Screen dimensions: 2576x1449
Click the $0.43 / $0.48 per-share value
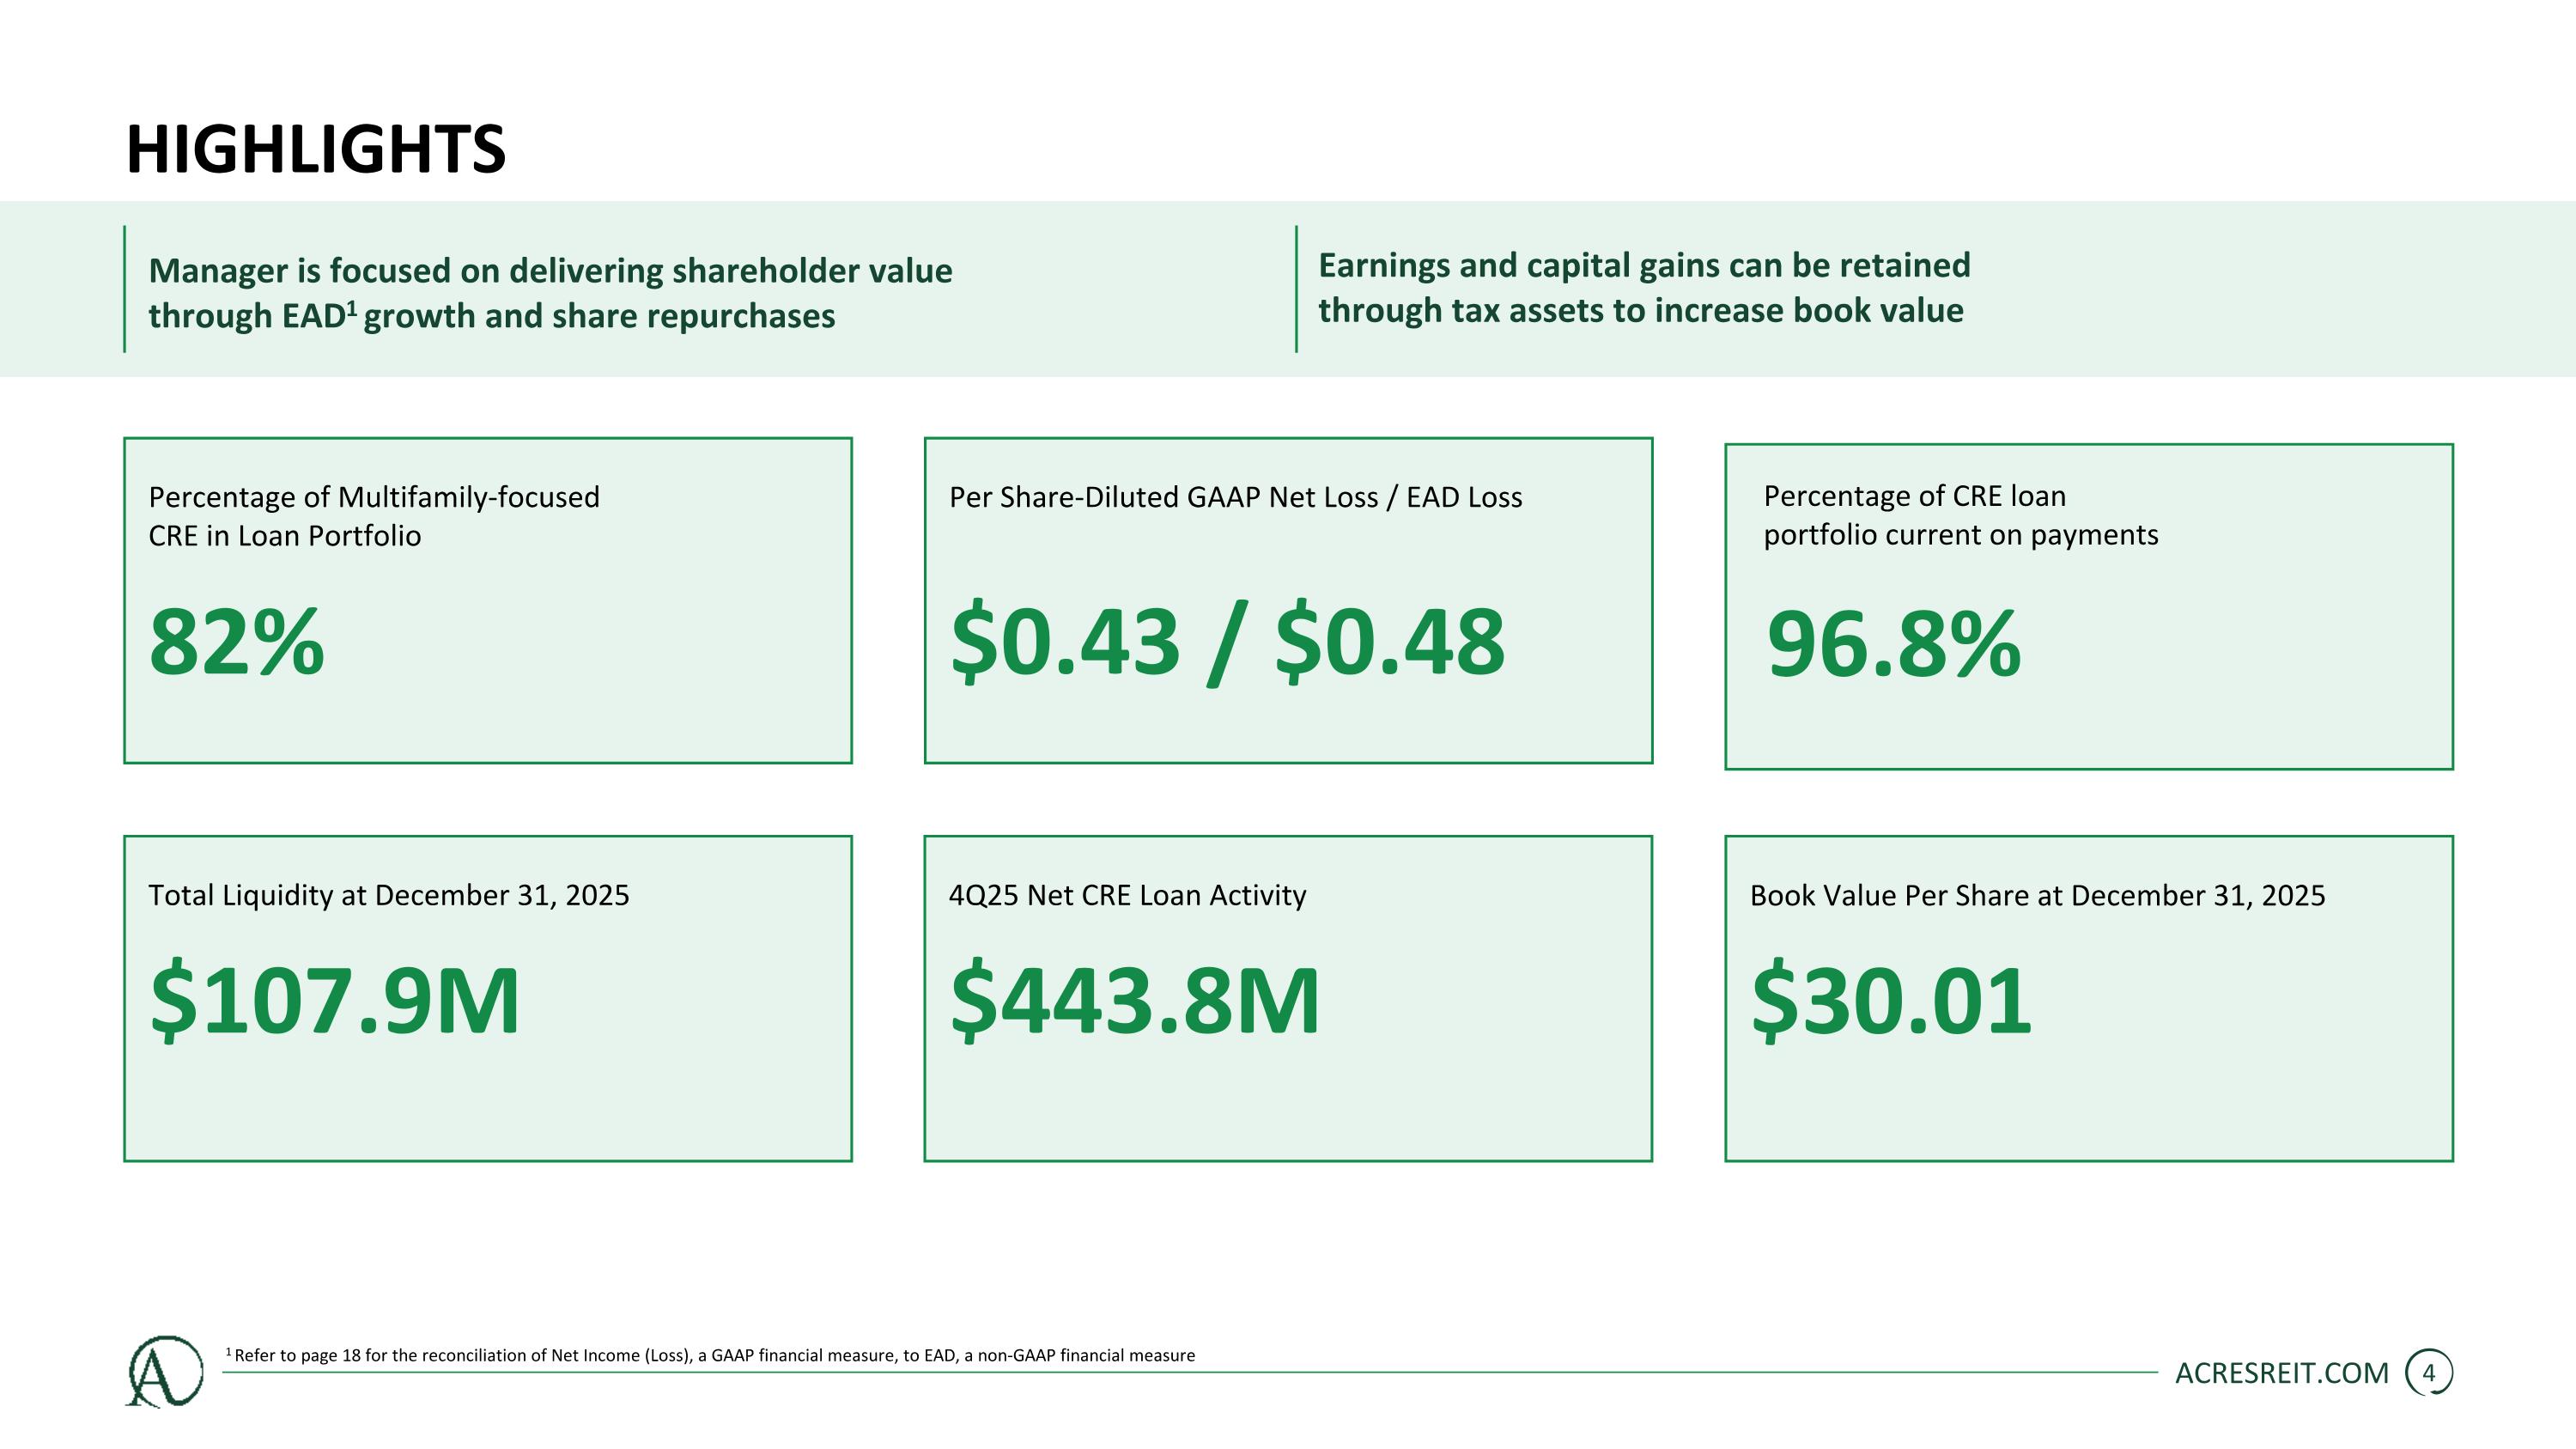coord(1227,642)
